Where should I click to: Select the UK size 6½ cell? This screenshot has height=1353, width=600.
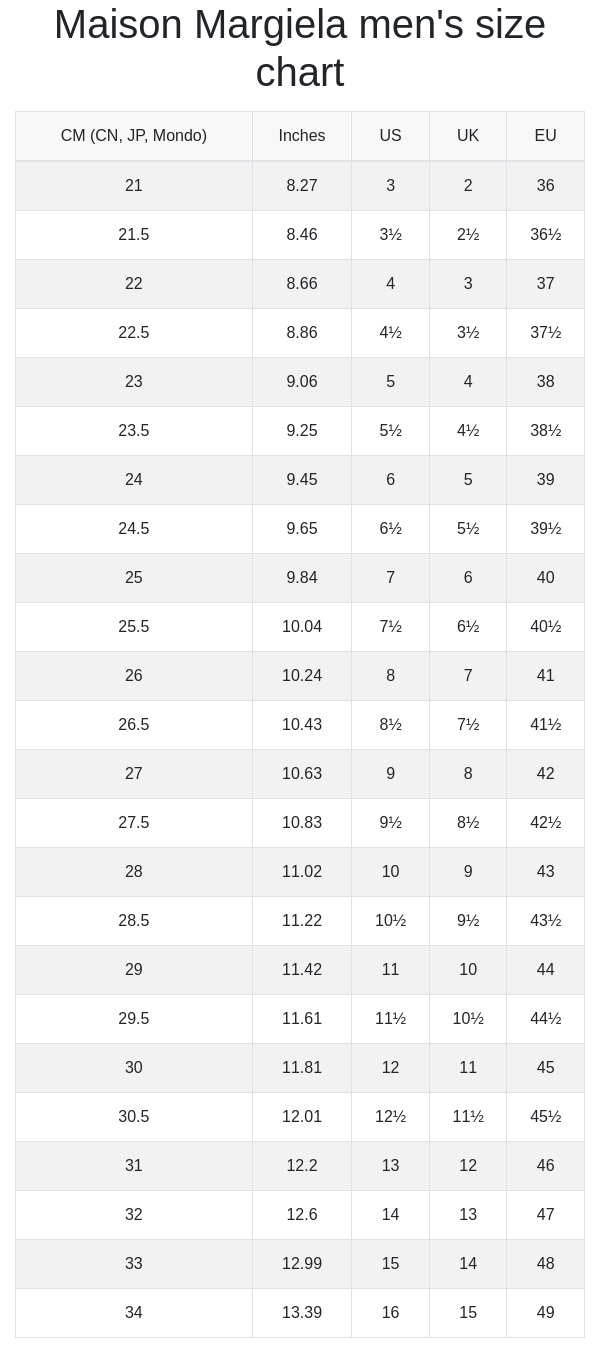pos(468,626)
